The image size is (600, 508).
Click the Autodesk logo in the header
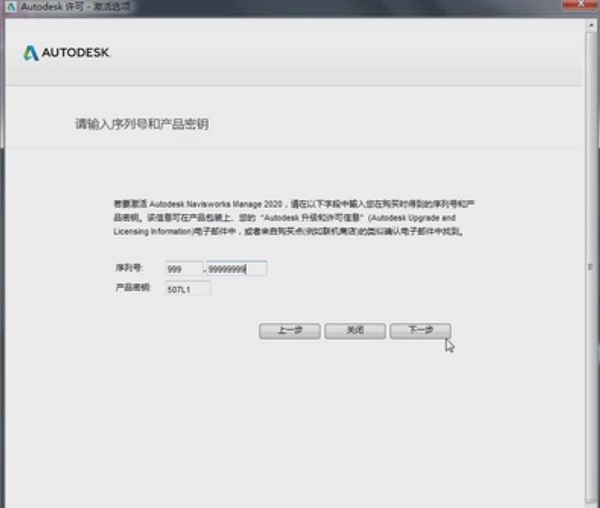pos(67,53)
